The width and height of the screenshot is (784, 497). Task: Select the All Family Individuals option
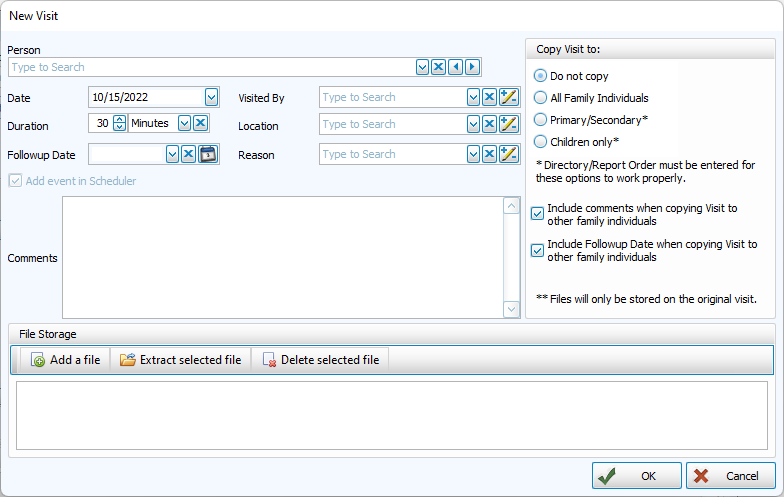click(541, 98)
